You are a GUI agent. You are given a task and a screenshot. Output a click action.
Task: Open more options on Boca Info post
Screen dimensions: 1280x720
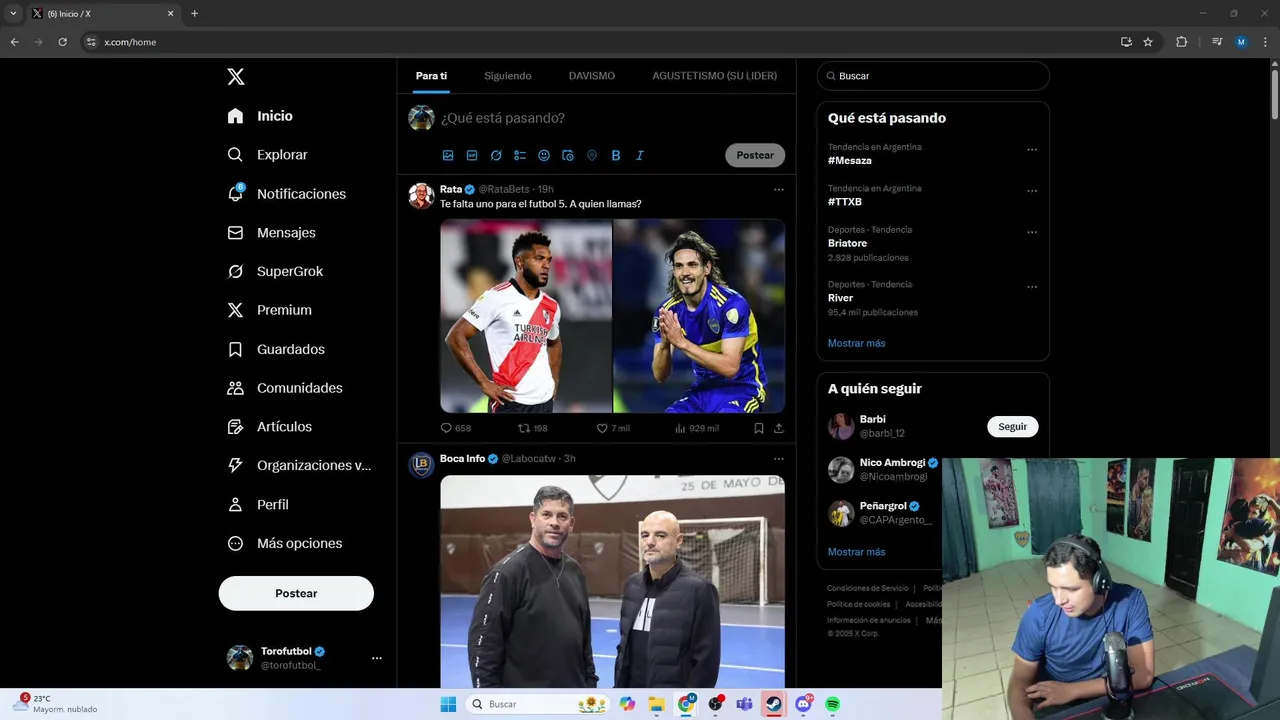click(x=778, y=459)
